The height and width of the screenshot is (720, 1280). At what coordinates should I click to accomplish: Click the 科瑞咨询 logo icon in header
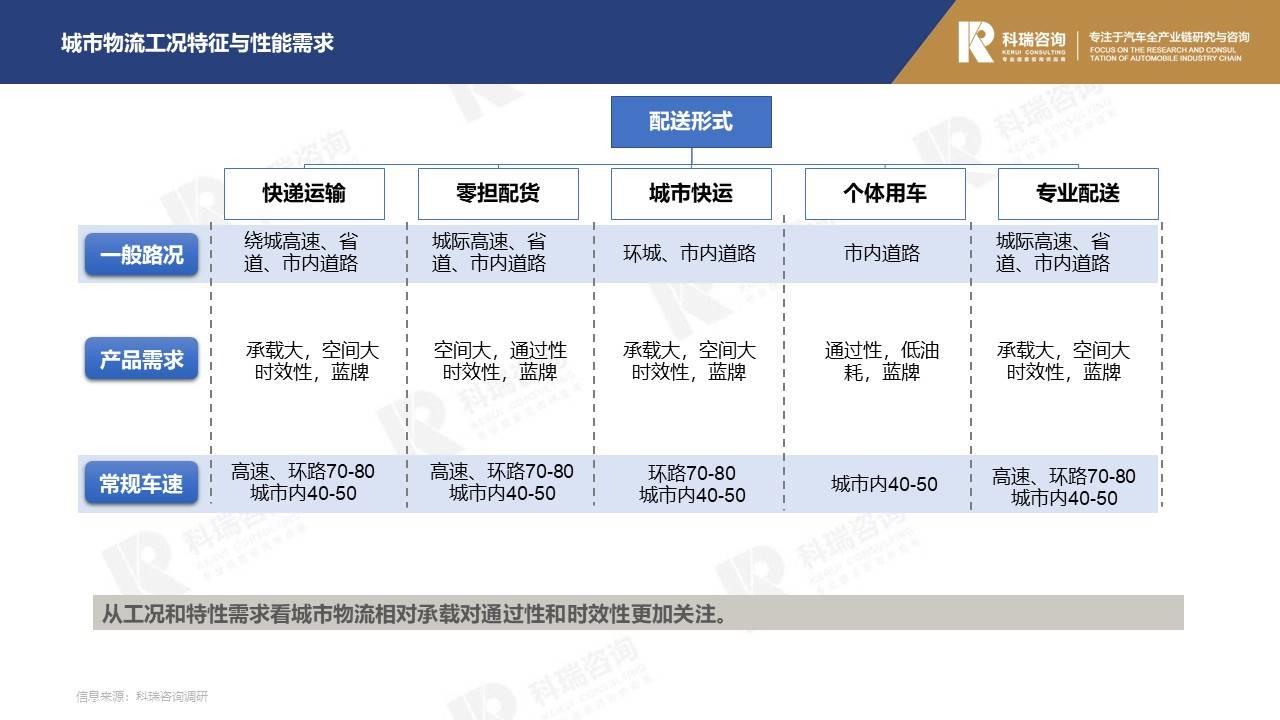pos(976,42)
